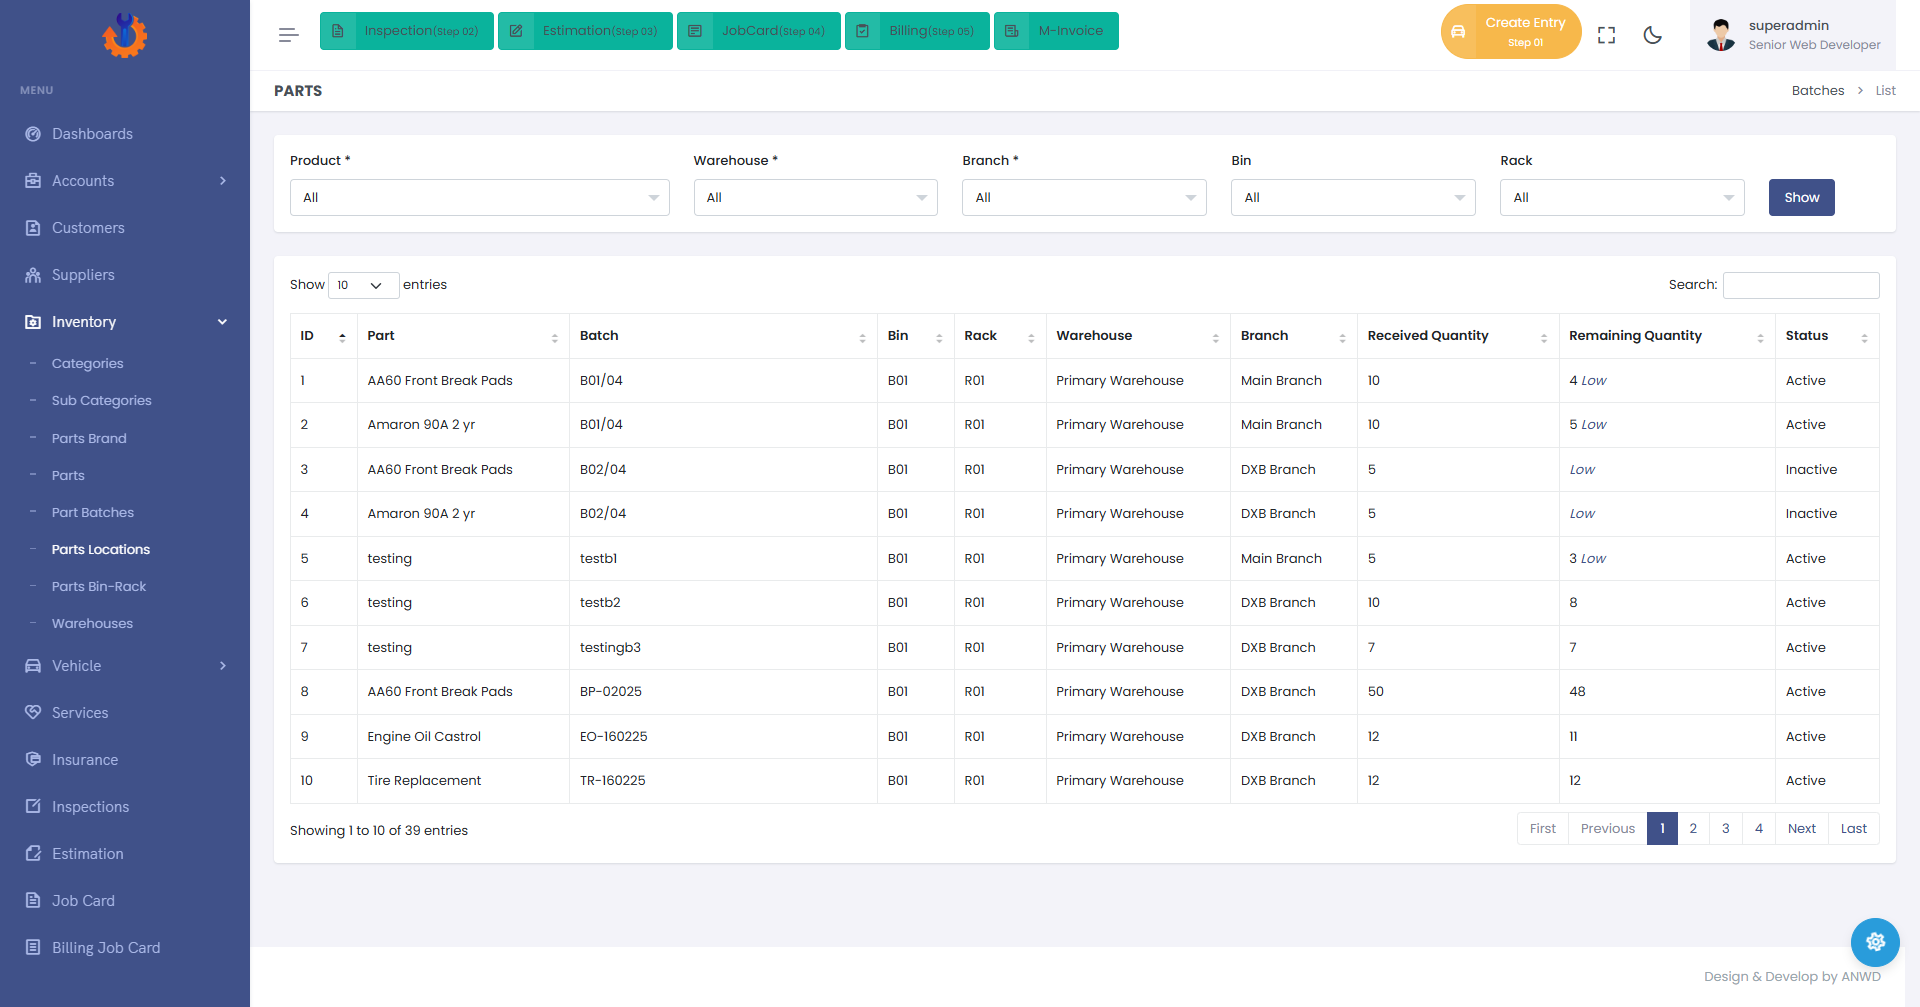Click the part name 'Engine Oil Castrol'
This screenshot has width=1920, height=1007.
(x=424, y=737)
